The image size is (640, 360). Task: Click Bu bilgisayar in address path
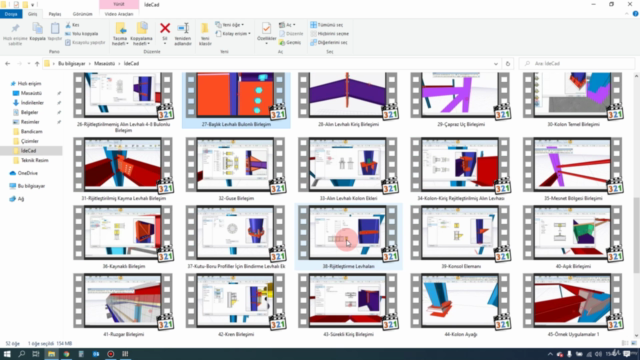click(71, 64)
